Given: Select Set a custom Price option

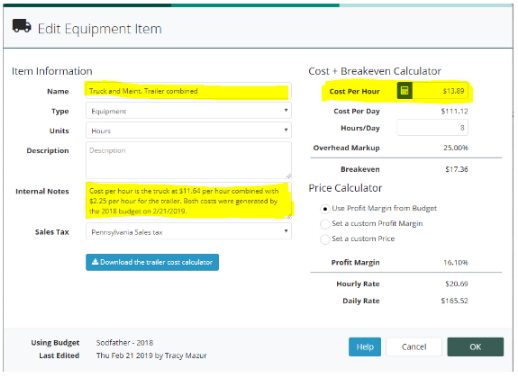Looking at the screenshot, I should [325, 239].
